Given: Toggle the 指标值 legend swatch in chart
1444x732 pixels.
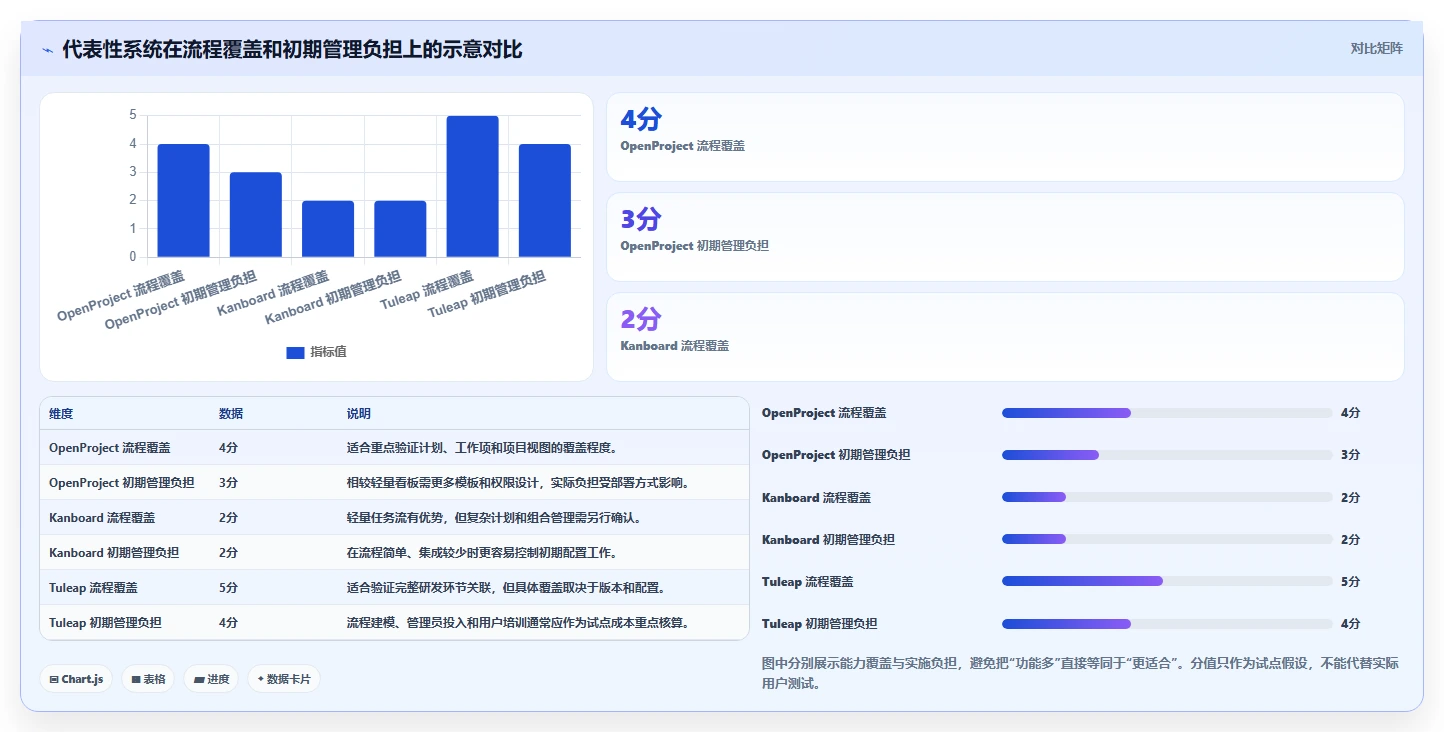Looking at the screenshot, I should 295,352.
